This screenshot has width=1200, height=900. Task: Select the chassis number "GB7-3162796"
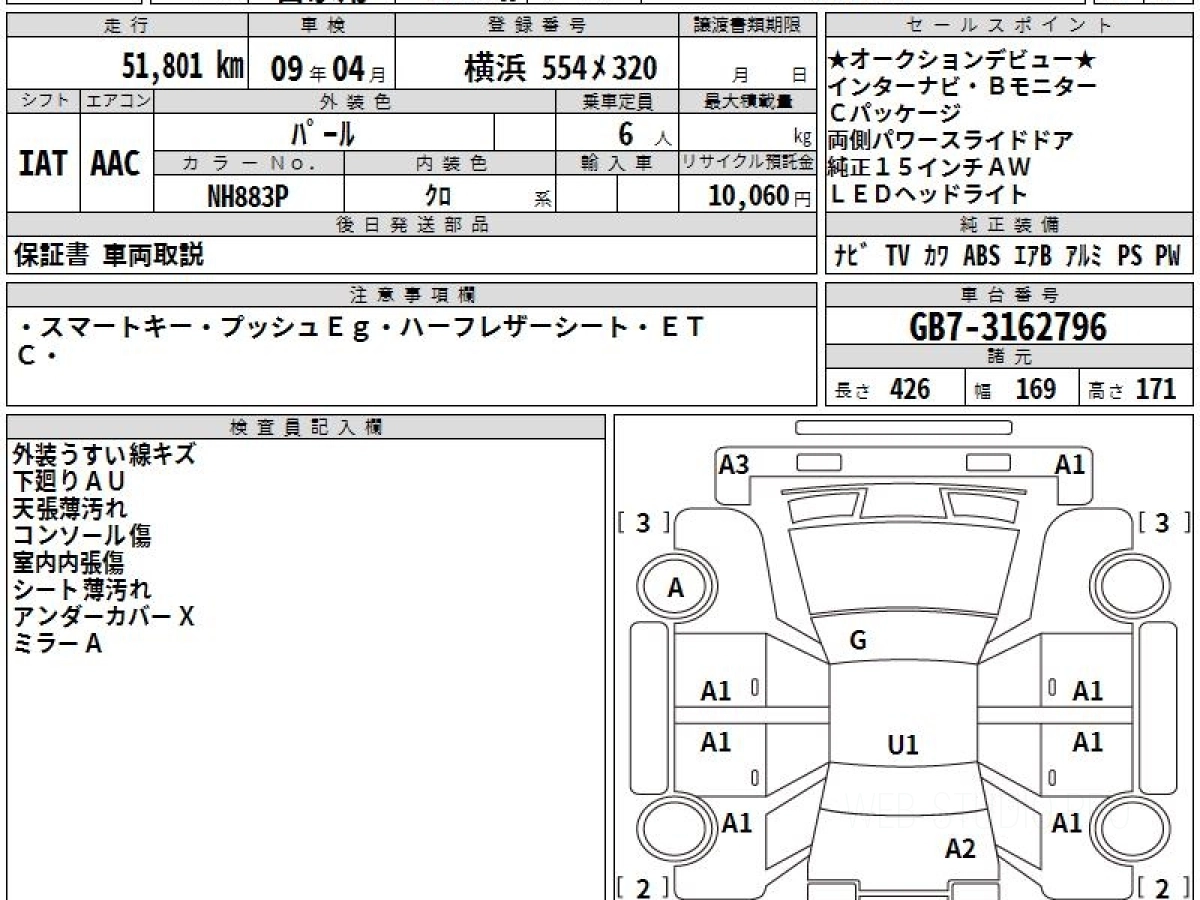(x=1008, y=327)
